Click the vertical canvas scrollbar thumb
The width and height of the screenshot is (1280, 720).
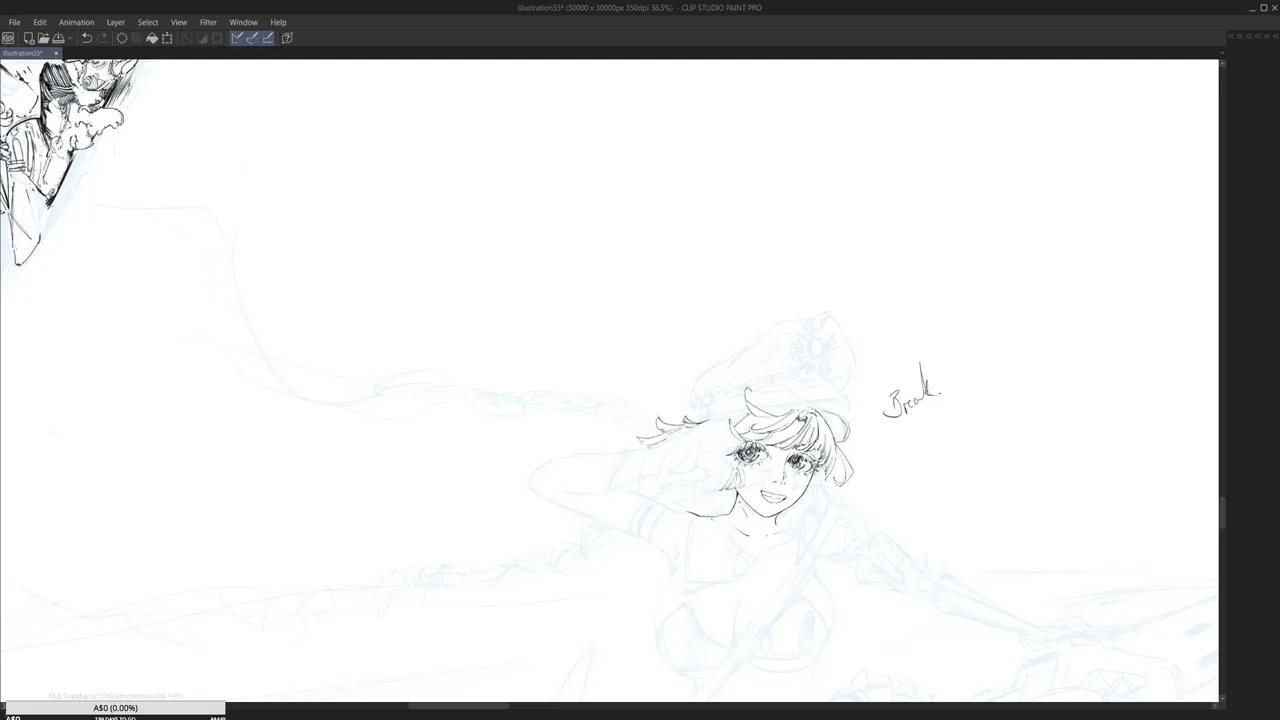click(1222, 513)
